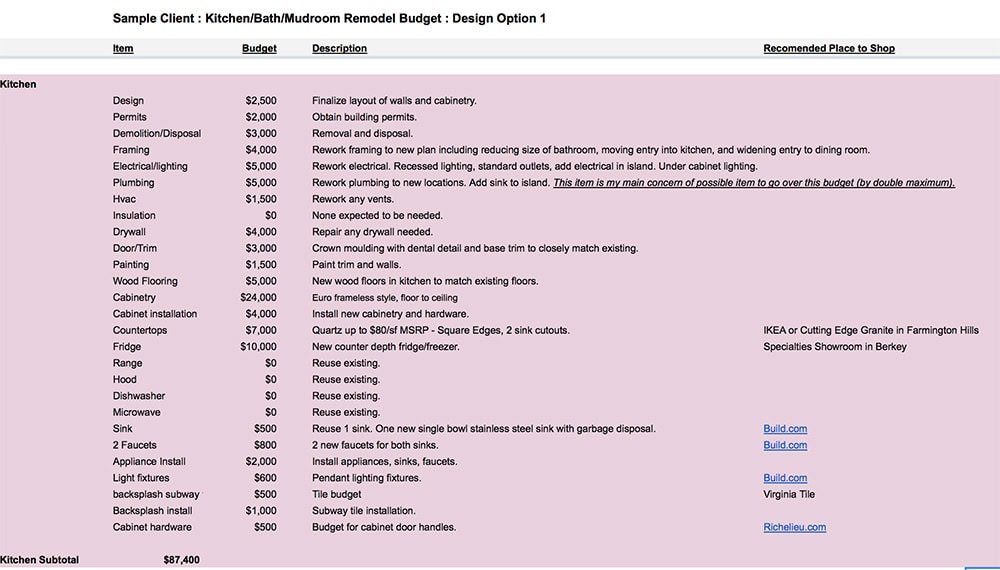Select the Specialties Showroom in Berkey cell
The width and height of the screenshot is (1000, 570).
835,347
